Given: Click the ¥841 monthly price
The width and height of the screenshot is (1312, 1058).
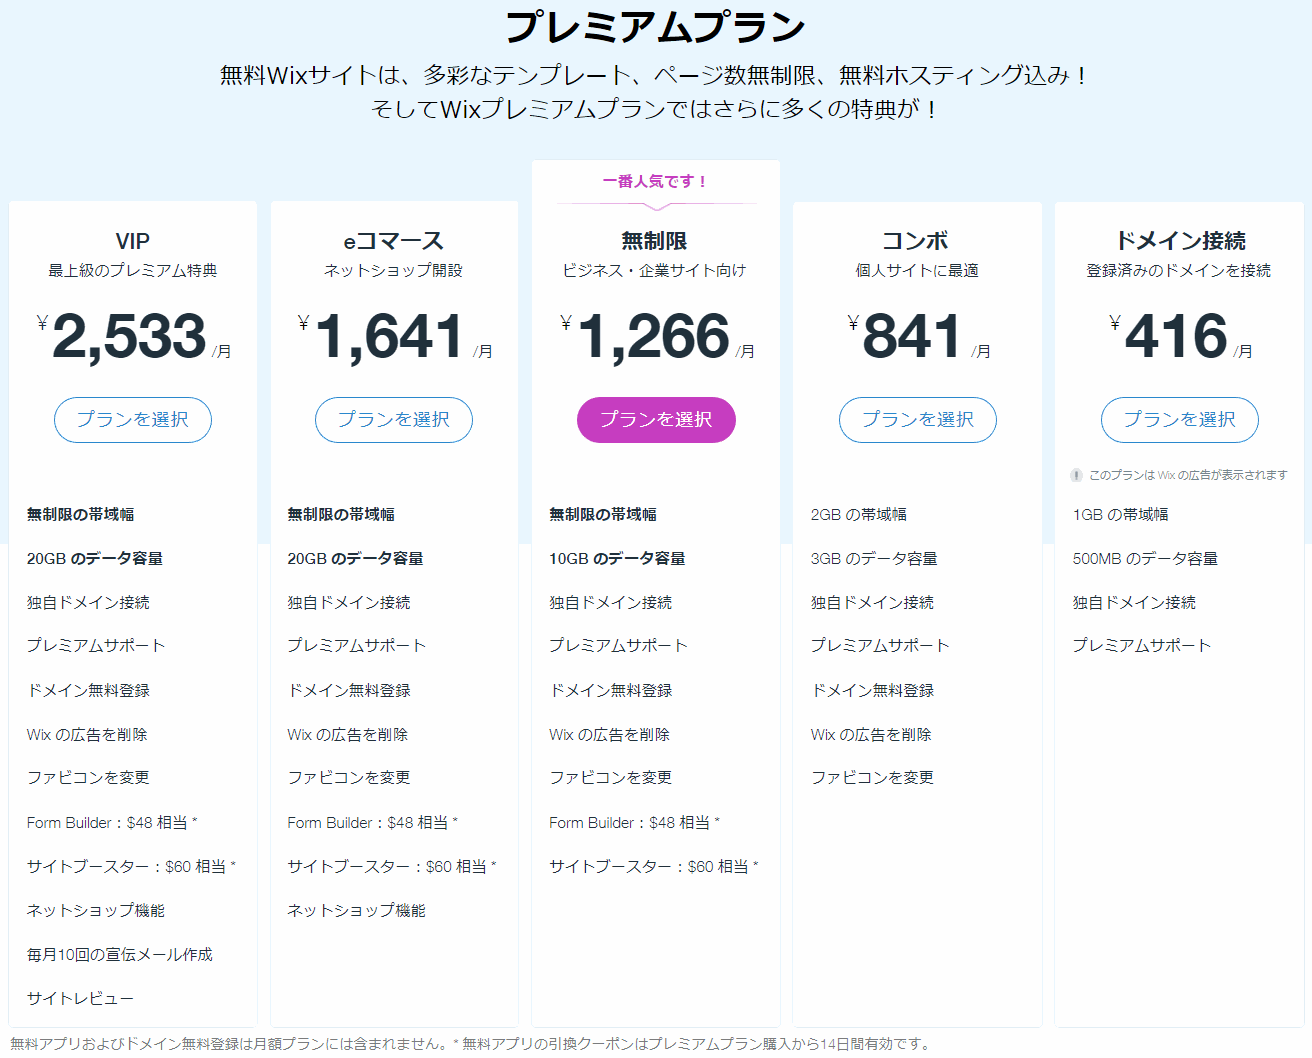Looking at the screenshot, I should click(x=918, y=336).
